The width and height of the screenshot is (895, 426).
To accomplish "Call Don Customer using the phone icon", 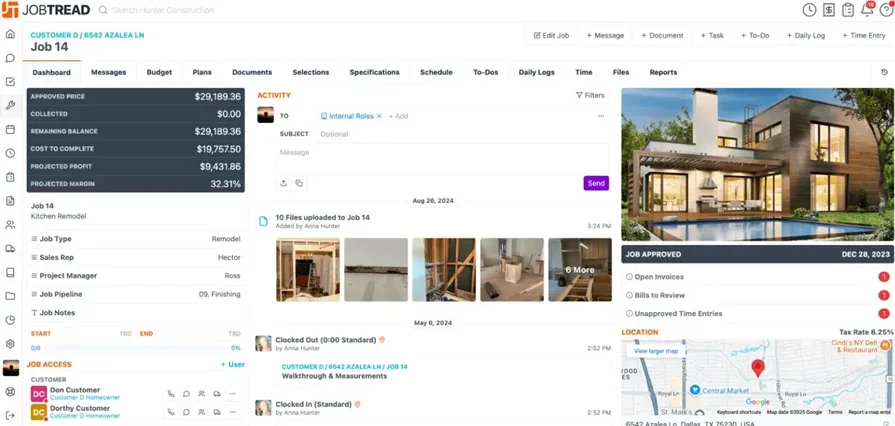I will pos(171,394).
